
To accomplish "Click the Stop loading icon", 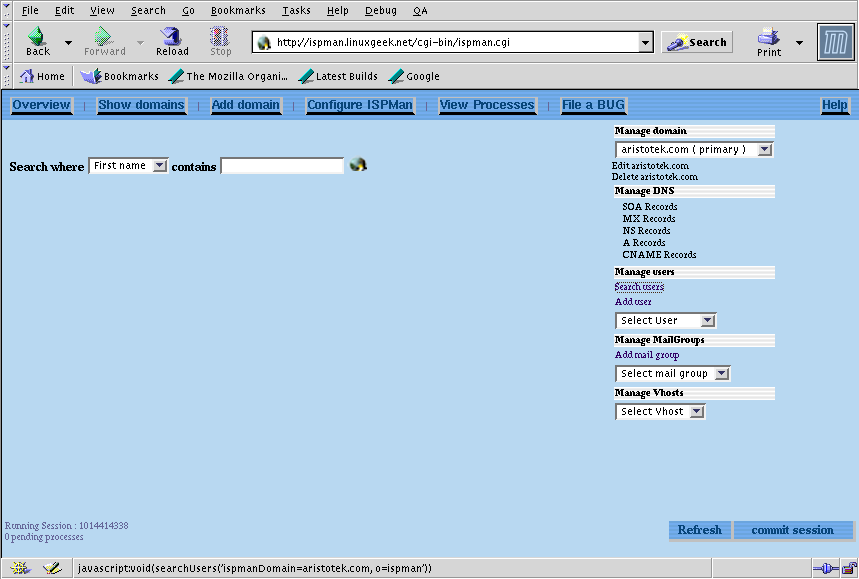I will (220, 42).
